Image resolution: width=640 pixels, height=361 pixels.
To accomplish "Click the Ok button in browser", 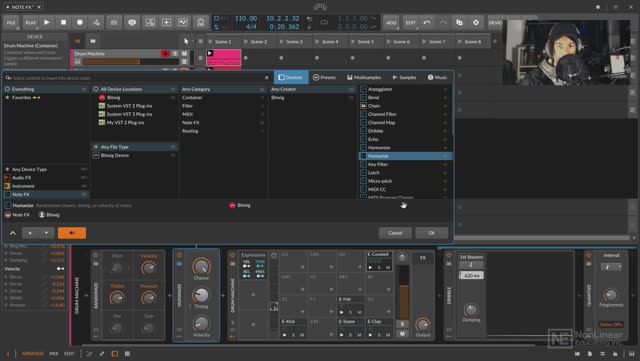I will tap(431, 233).
